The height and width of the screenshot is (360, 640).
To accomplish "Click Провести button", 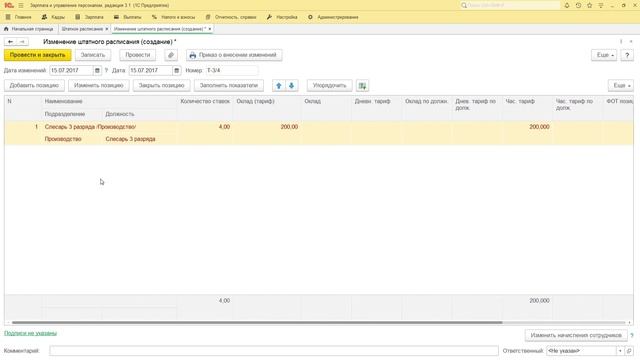I will point(138,55).
